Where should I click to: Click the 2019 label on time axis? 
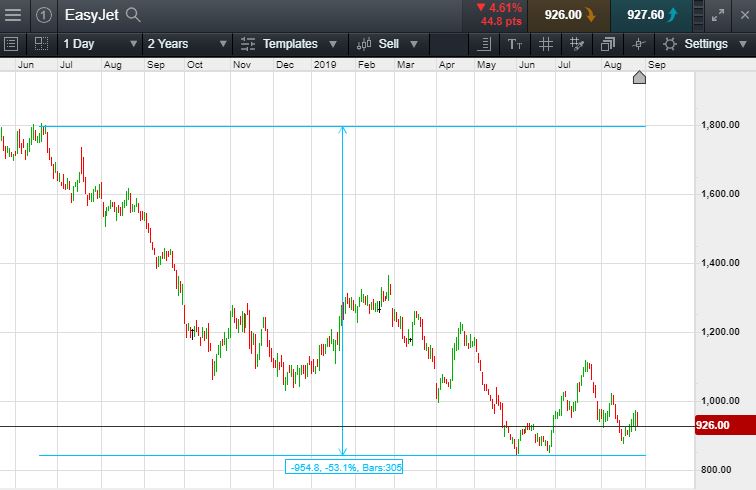point(325,65)
